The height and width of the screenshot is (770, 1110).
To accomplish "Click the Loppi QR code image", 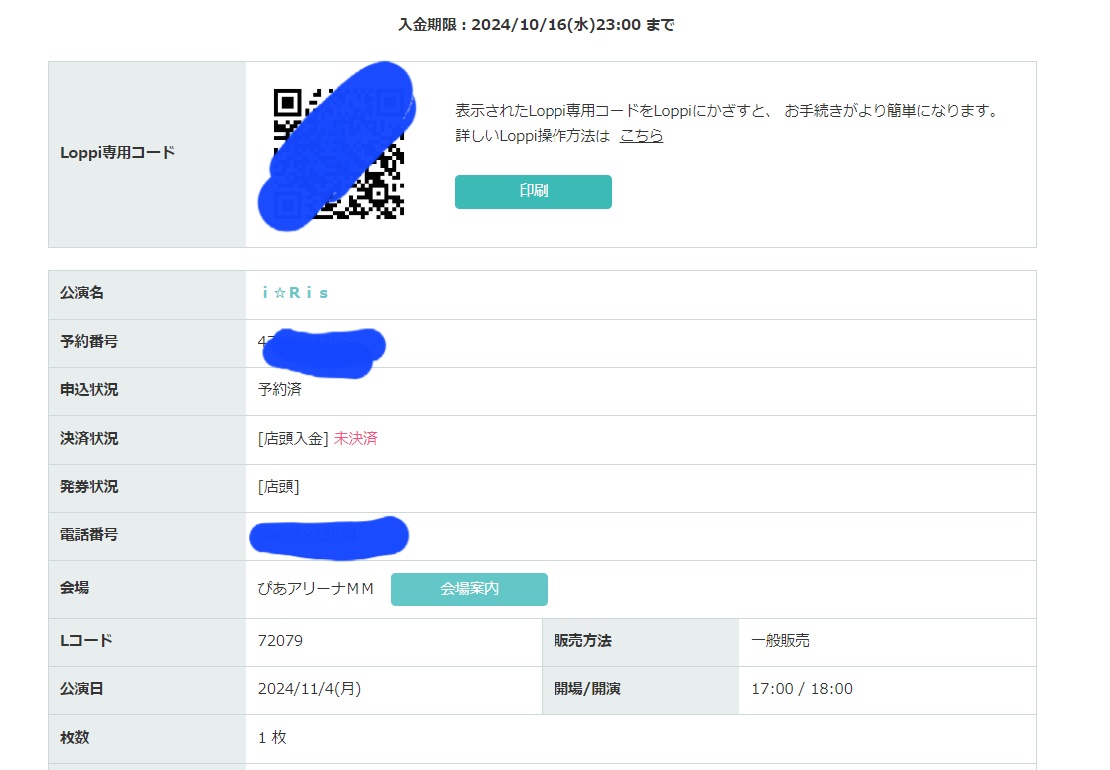I will point(338,154).
